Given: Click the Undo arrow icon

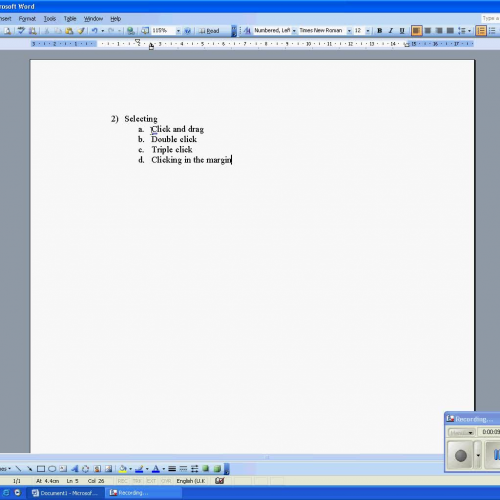Looking at the screenshot, I should [x=95, y=31].
